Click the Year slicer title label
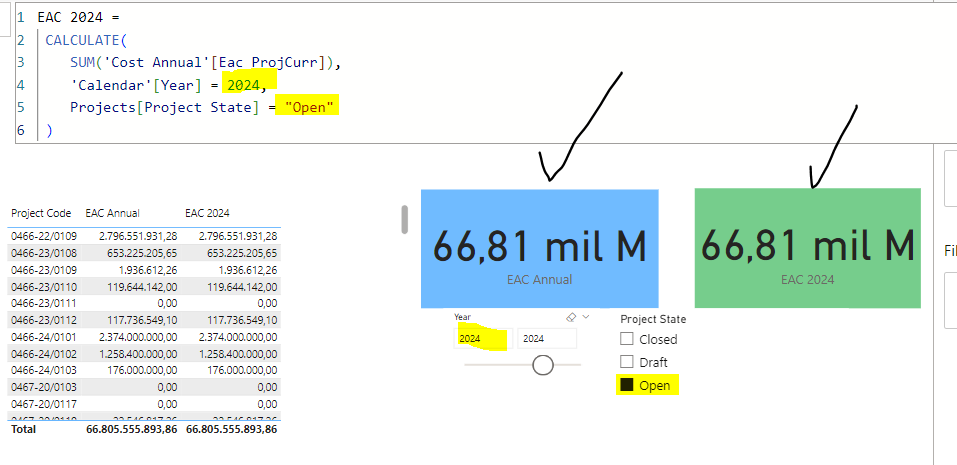Screen dimensions: 957x465 point(462,317)
